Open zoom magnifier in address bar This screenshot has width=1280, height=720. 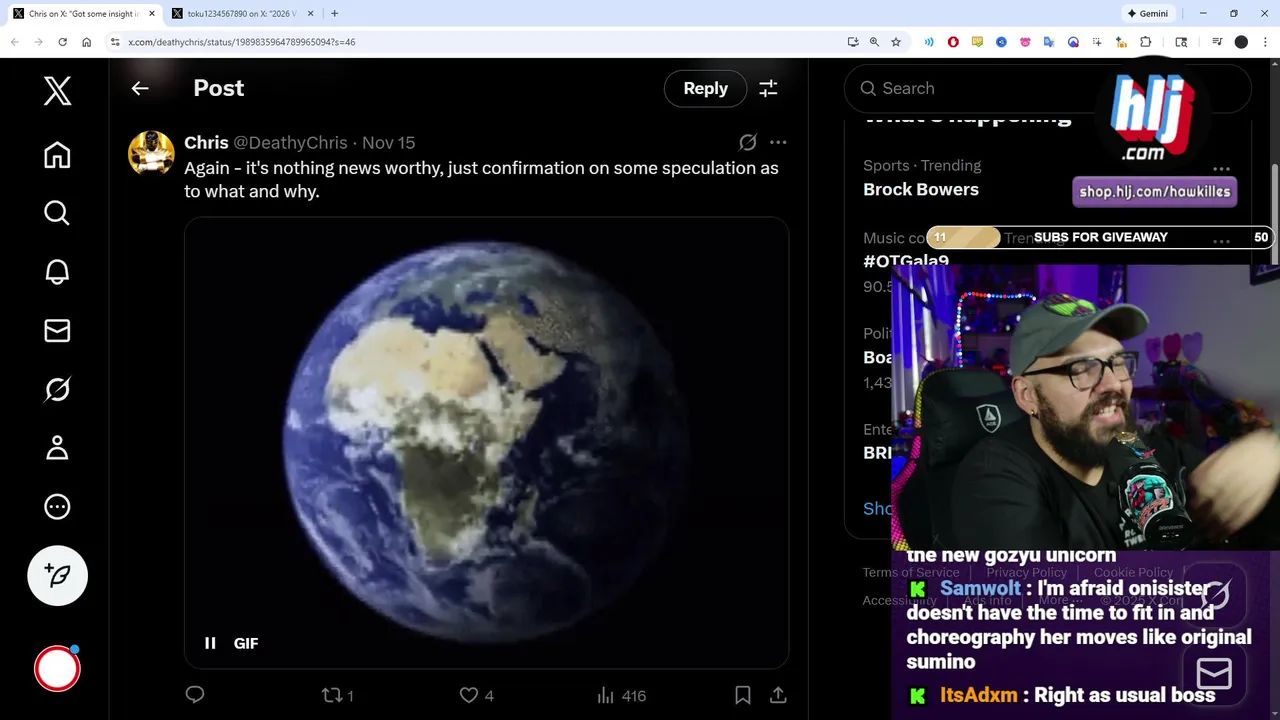click(874, 42)
